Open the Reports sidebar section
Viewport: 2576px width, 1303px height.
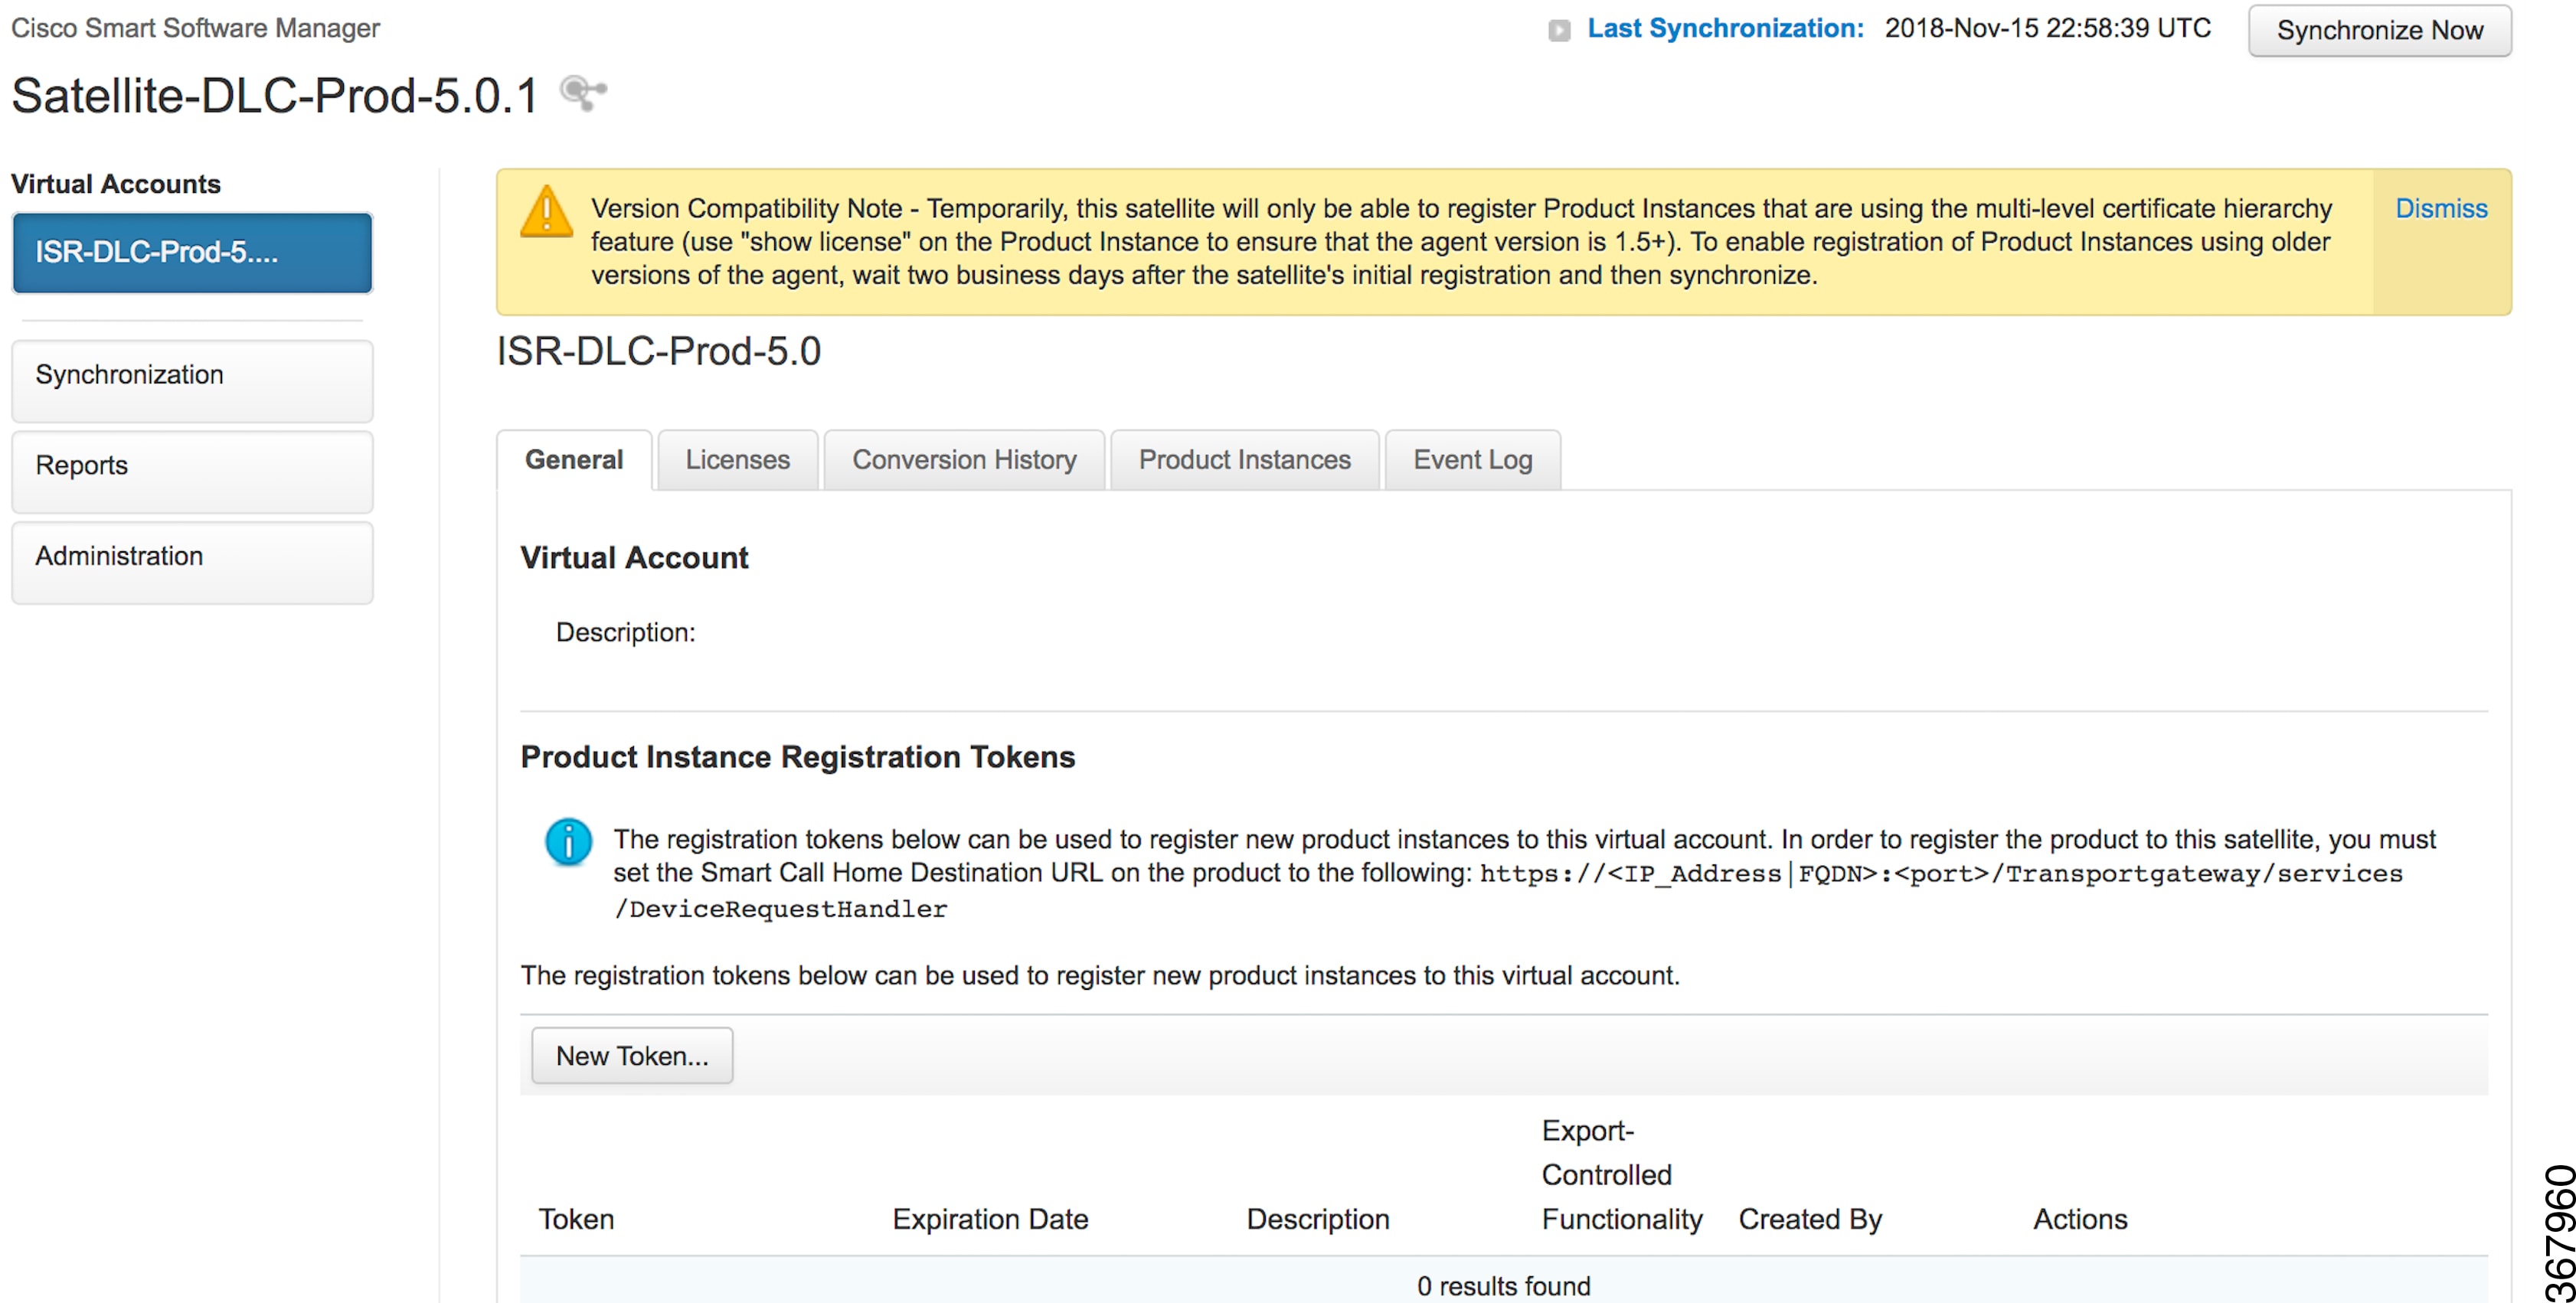192,467
